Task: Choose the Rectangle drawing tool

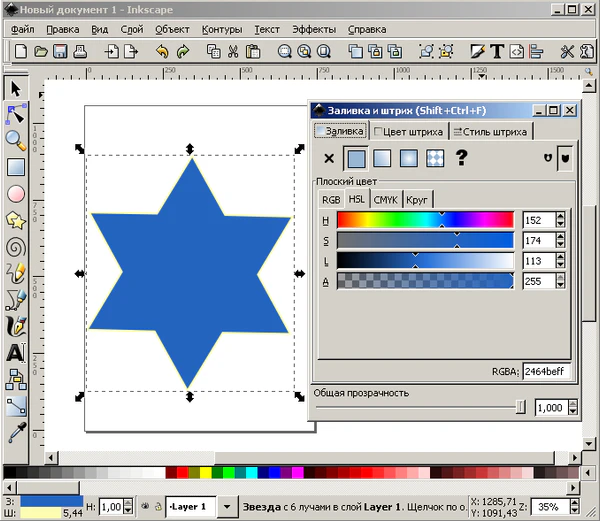Action: pyautogui.click(x=15, y=167)
